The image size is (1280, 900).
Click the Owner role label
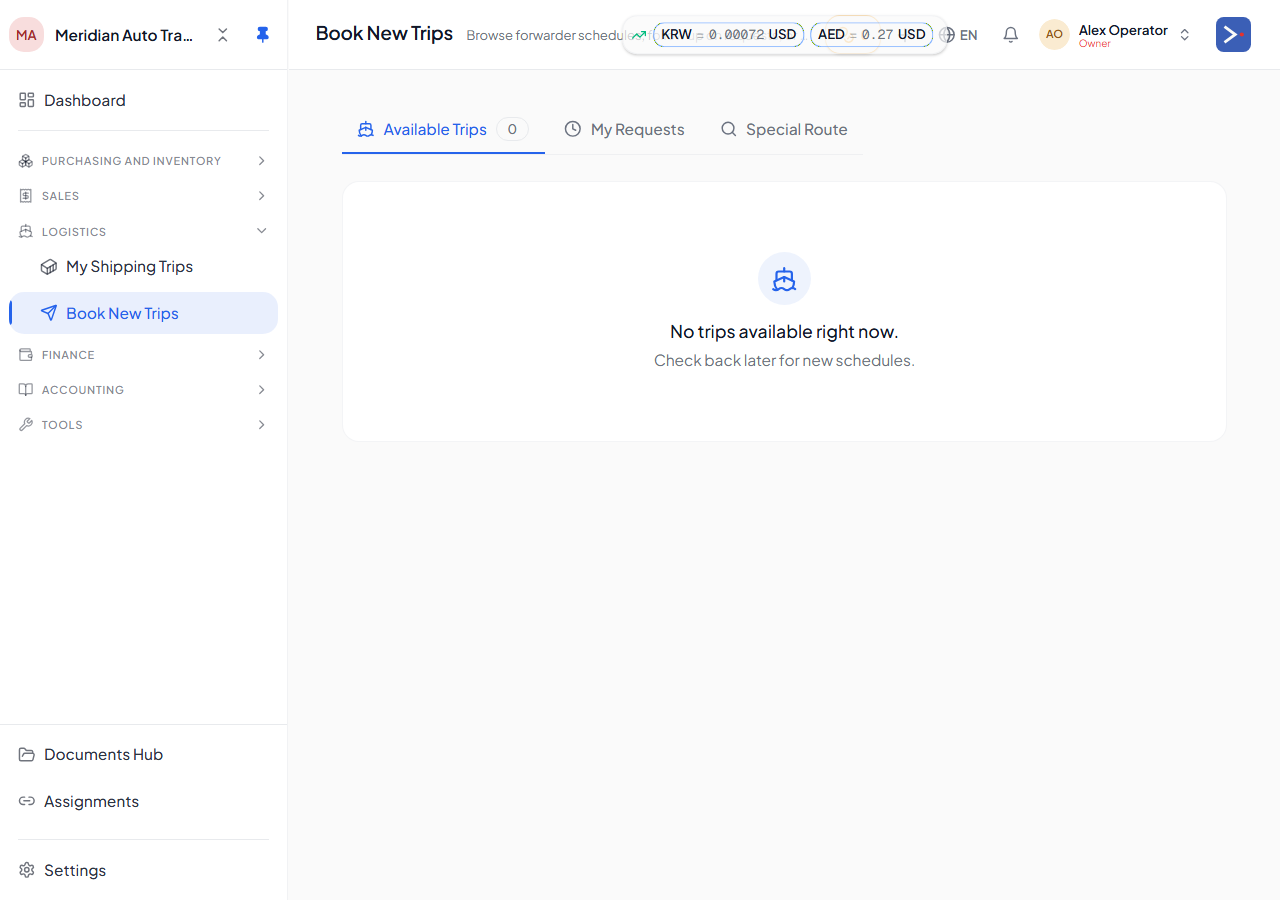[1094, 44]
